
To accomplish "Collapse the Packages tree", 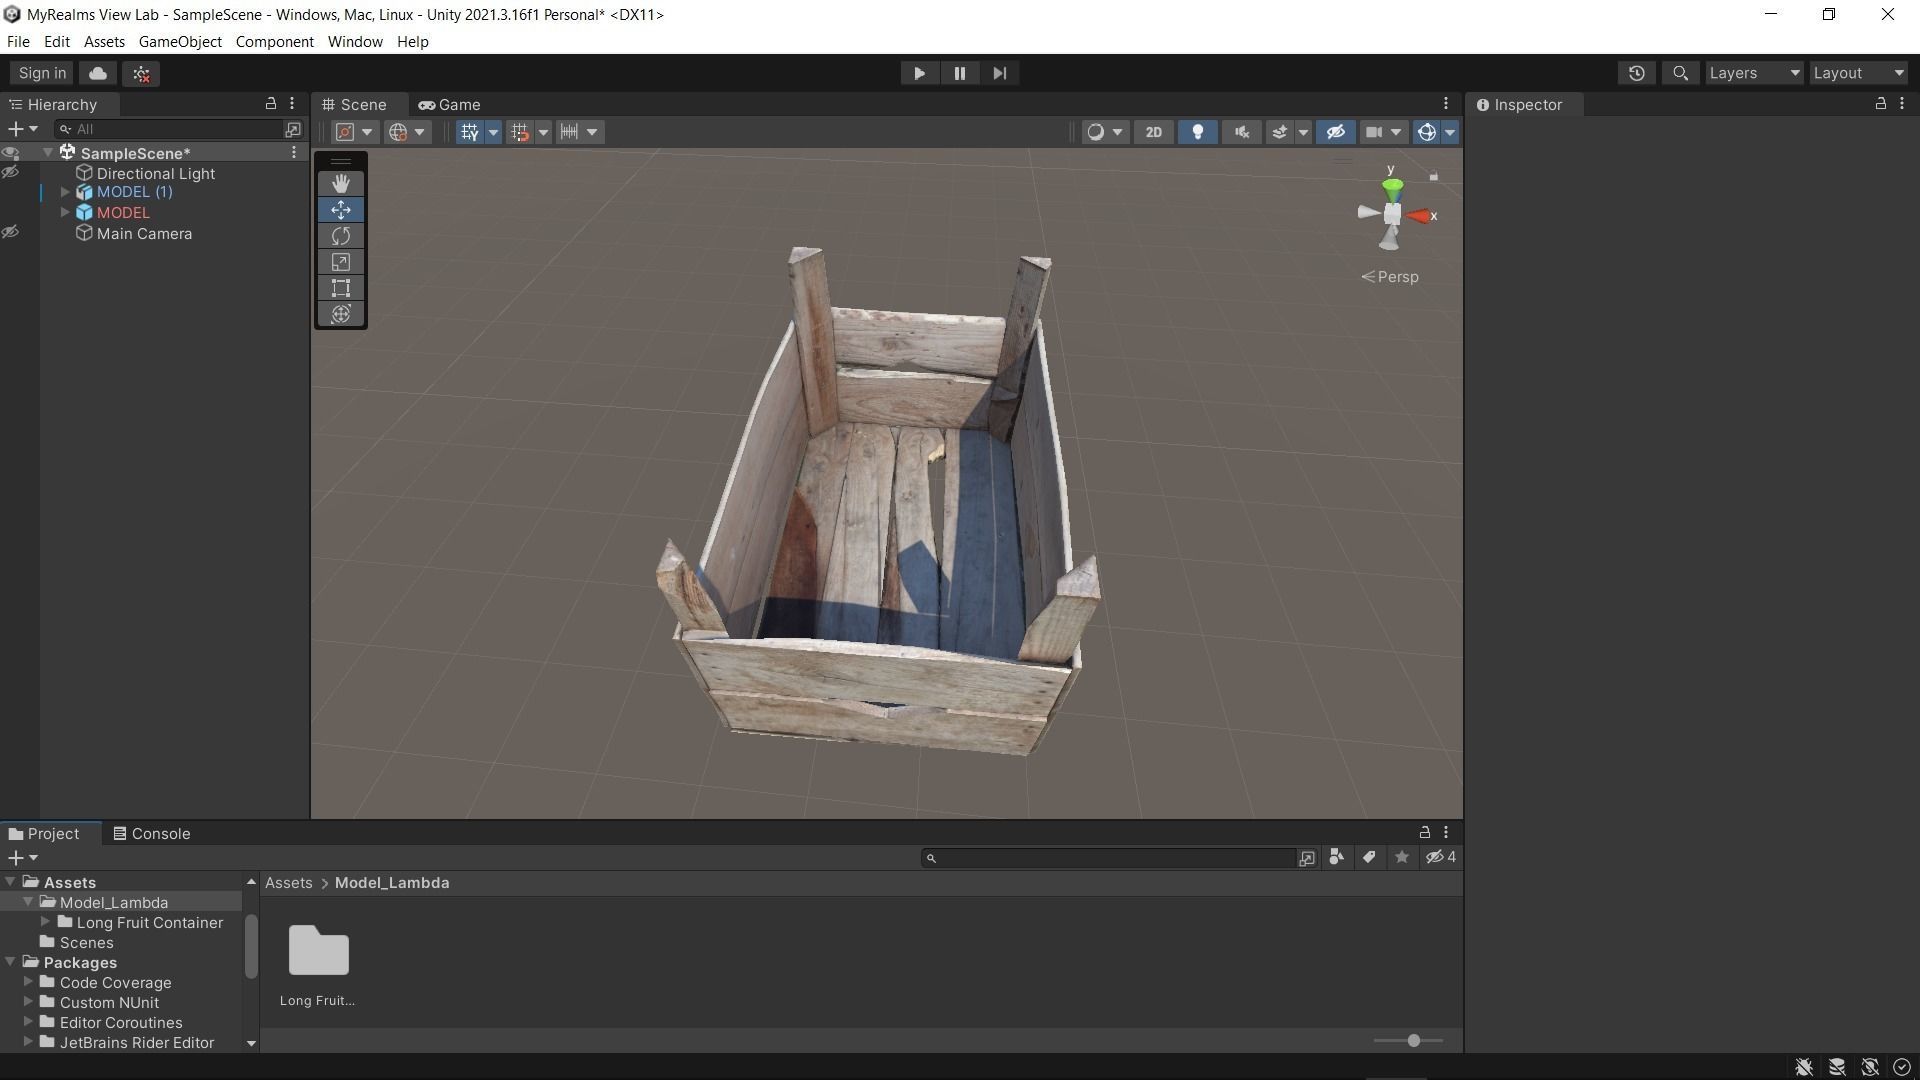I will (x=10, y=962).
